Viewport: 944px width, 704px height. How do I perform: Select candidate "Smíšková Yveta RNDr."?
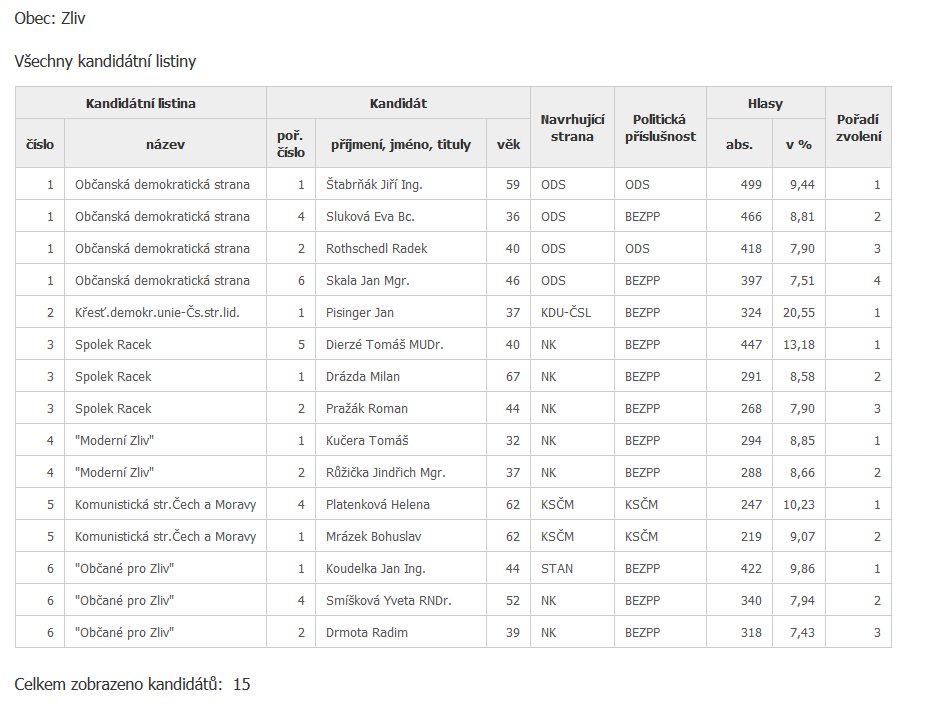tap(388, 600)
